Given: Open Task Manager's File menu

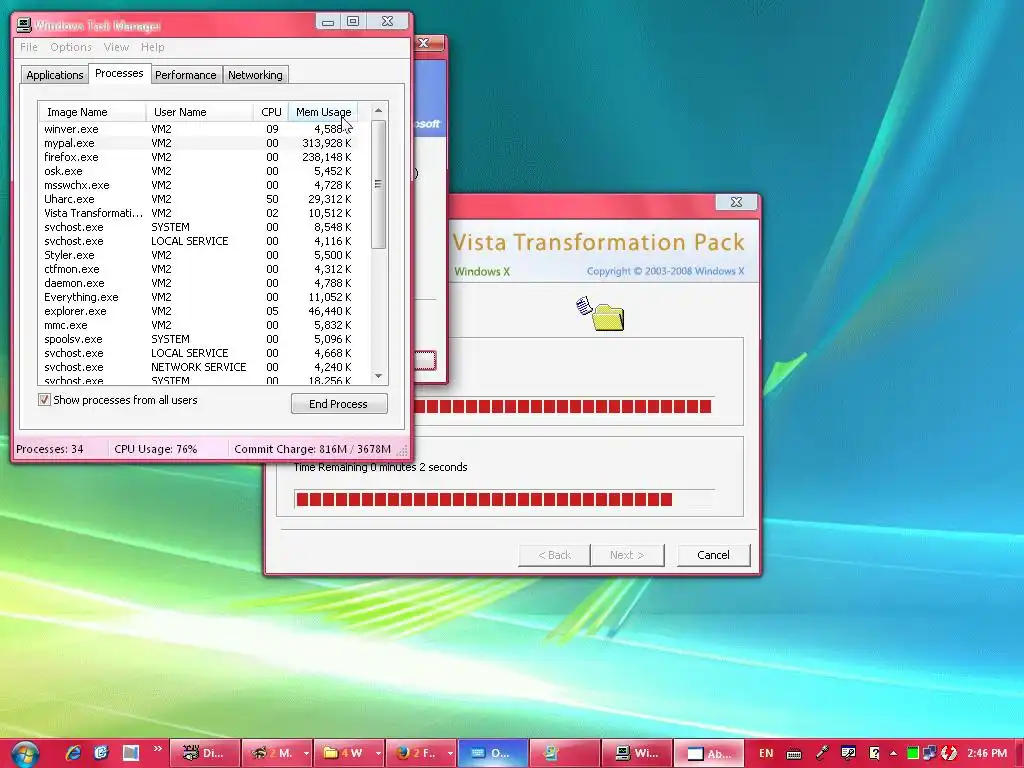Looking at the screenshot, I should coord(29,47).
